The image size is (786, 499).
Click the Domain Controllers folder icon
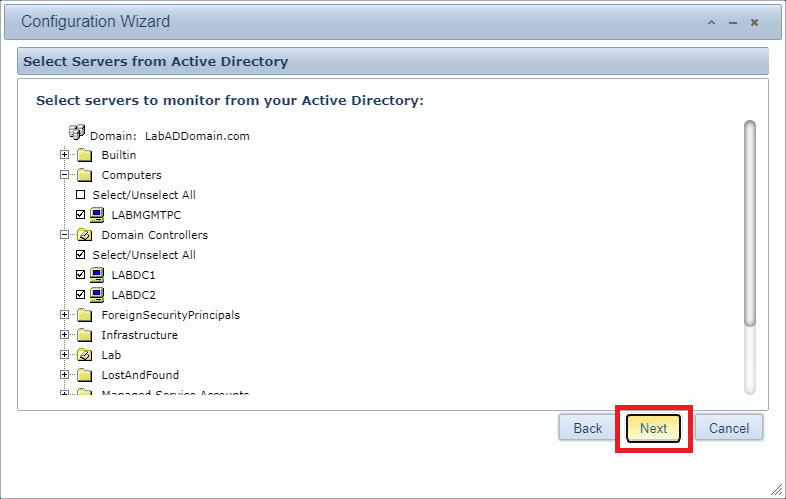click(84, 235)
